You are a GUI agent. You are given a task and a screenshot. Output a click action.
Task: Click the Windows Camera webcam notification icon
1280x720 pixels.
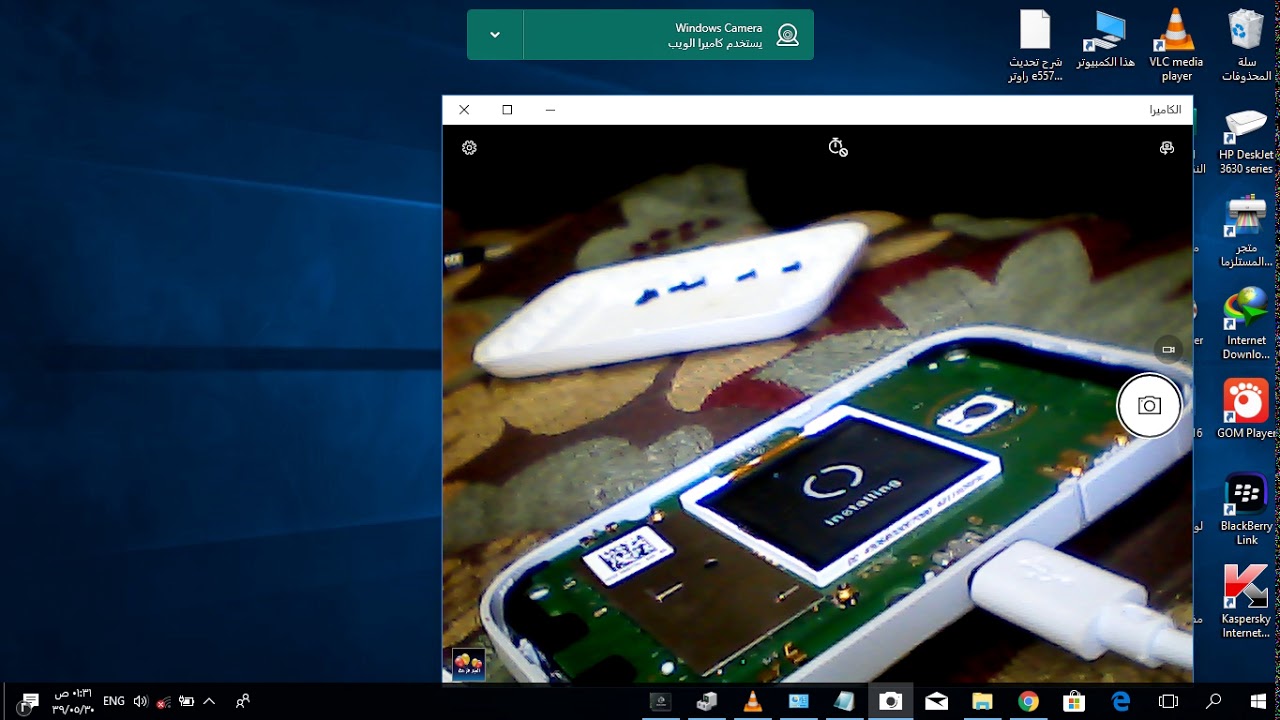(788, 35)
